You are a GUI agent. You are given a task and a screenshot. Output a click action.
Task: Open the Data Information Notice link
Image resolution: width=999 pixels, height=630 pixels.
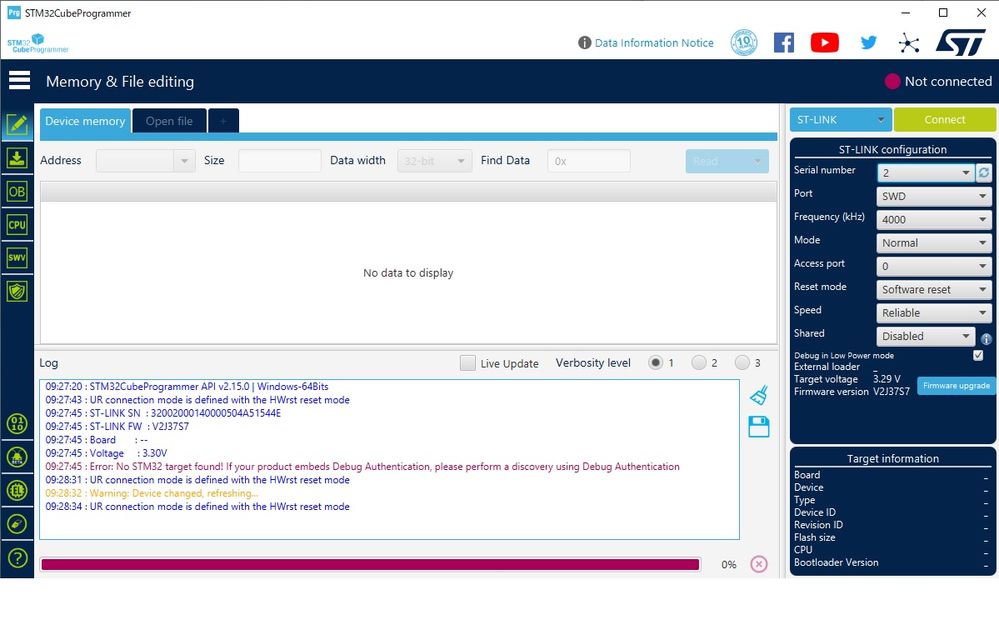(654, 43)
